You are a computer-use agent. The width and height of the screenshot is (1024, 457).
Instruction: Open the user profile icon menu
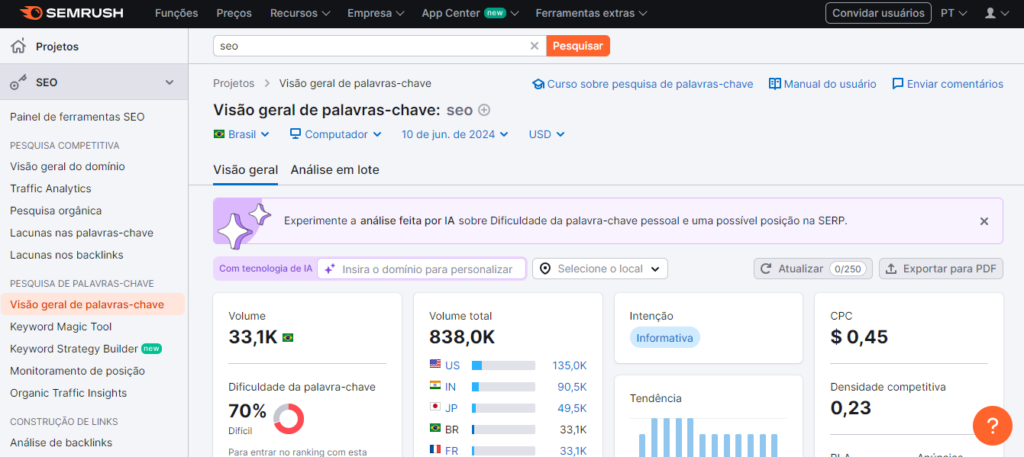[x=997, y=13]
